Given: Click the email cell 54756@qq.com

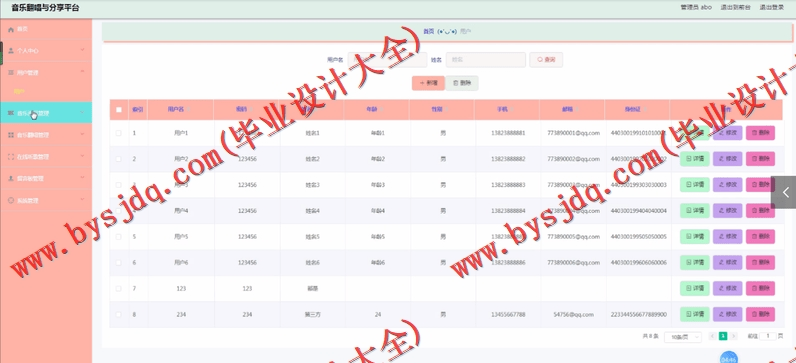Looking at the screenshot, I should (573, 315).
